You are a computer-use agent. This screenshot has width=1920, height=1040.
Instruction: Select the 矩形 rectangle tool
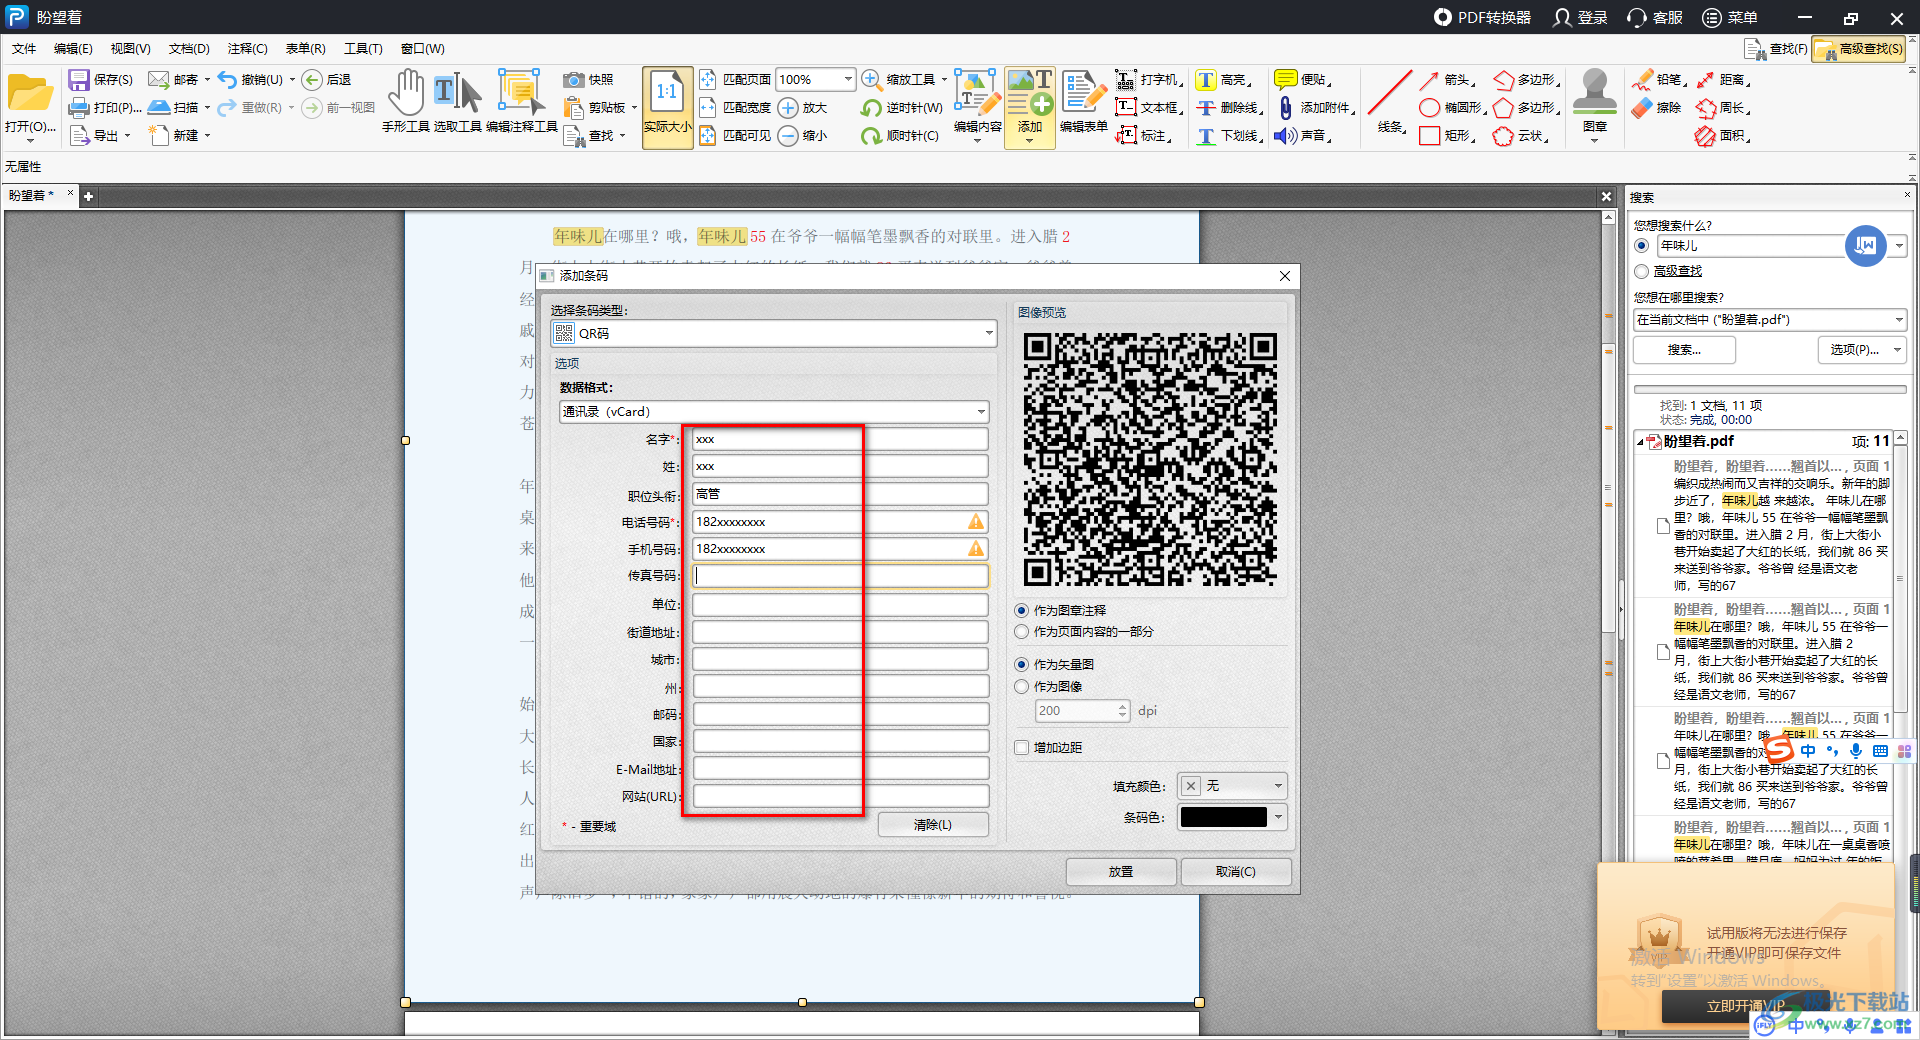[1430, 136]
